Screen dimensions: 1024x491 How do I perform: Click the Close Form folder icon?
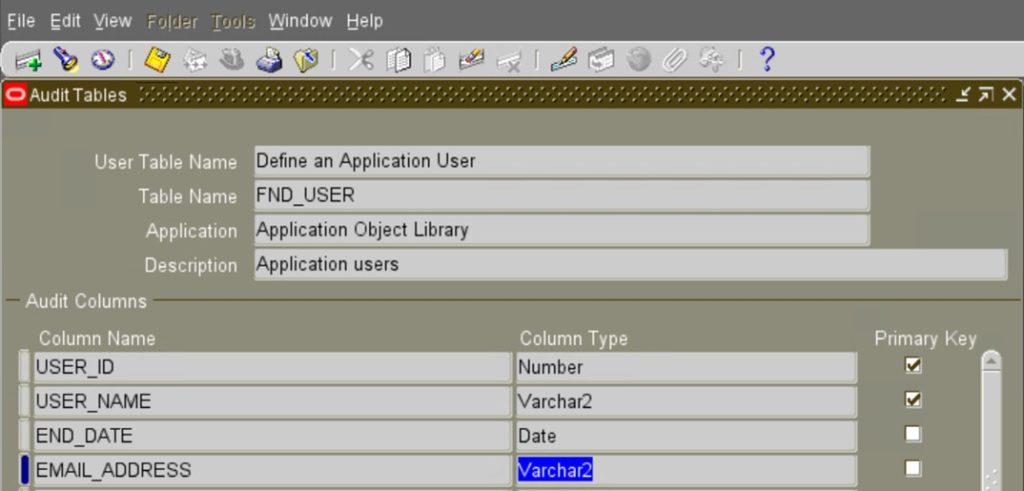[x=306, y=60]
